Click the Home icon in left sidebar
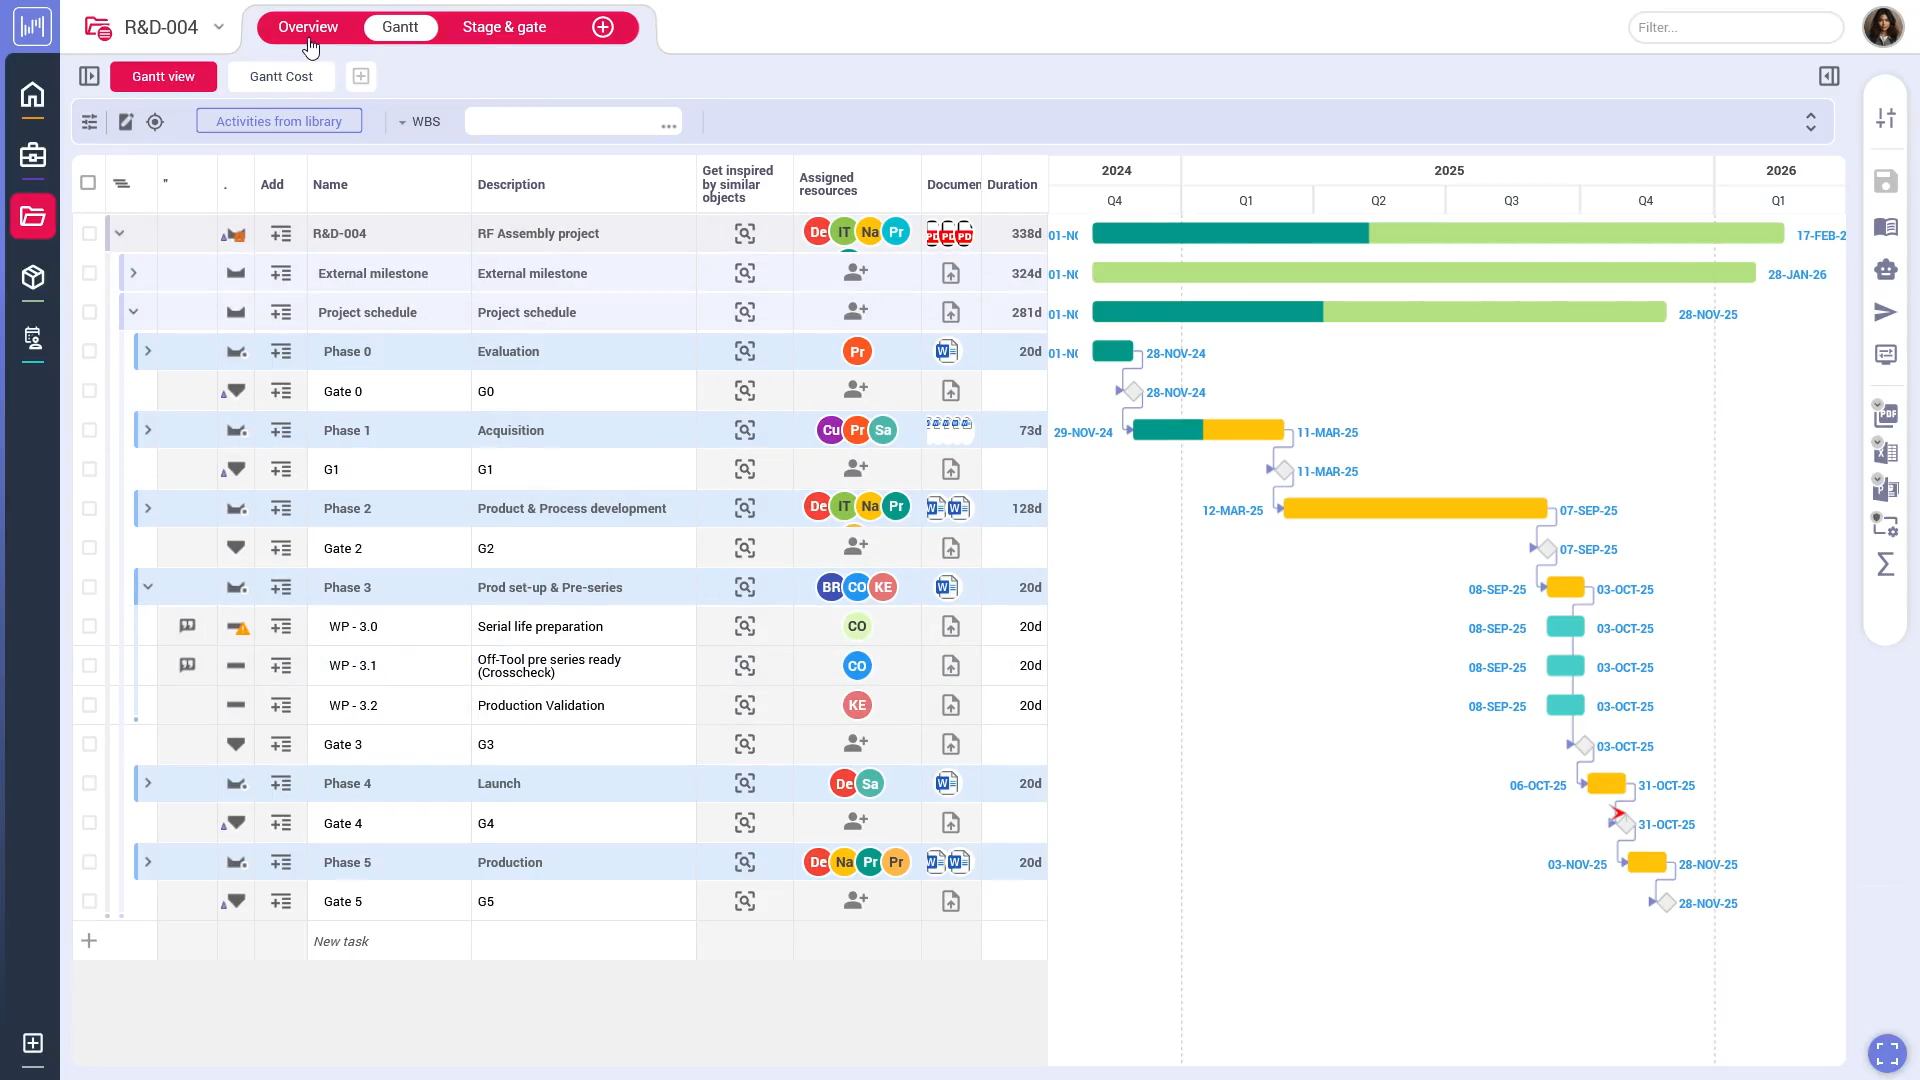 tap(33, 96)
